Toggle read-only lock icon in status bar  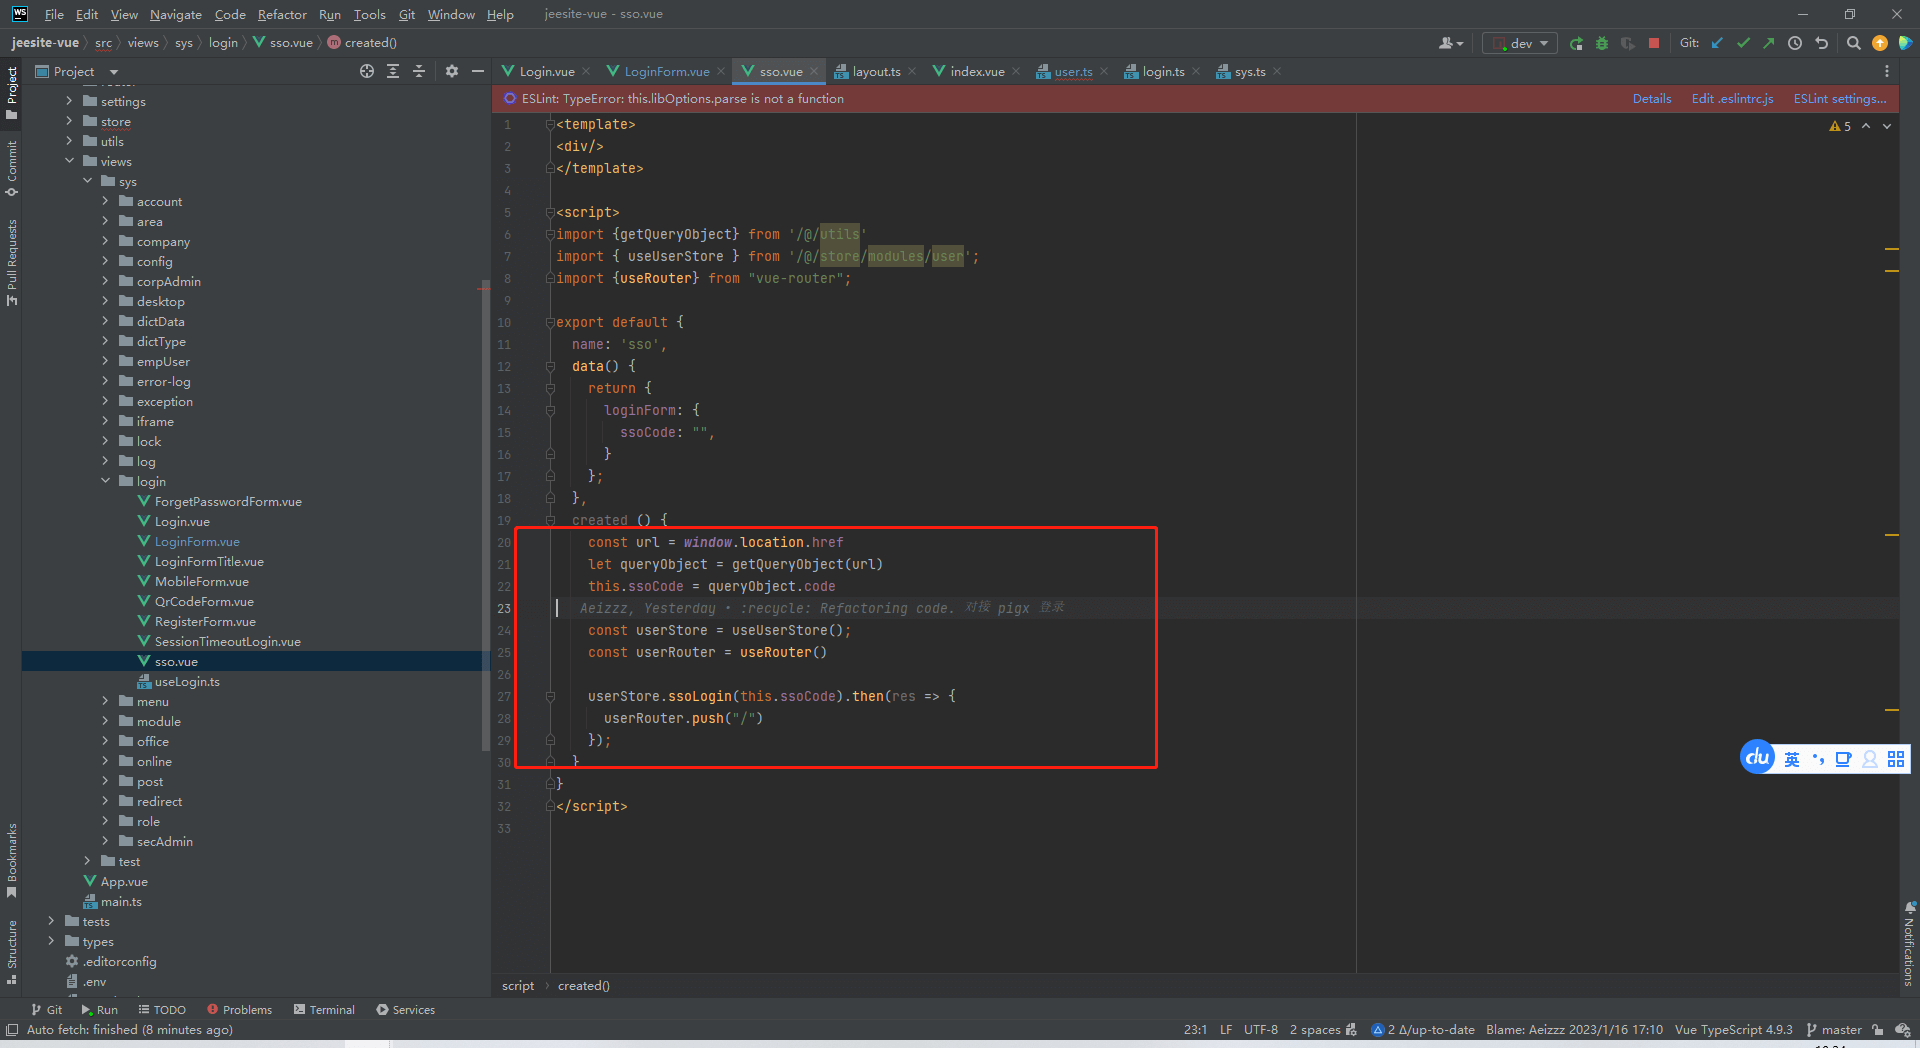pos(1877,1029)
